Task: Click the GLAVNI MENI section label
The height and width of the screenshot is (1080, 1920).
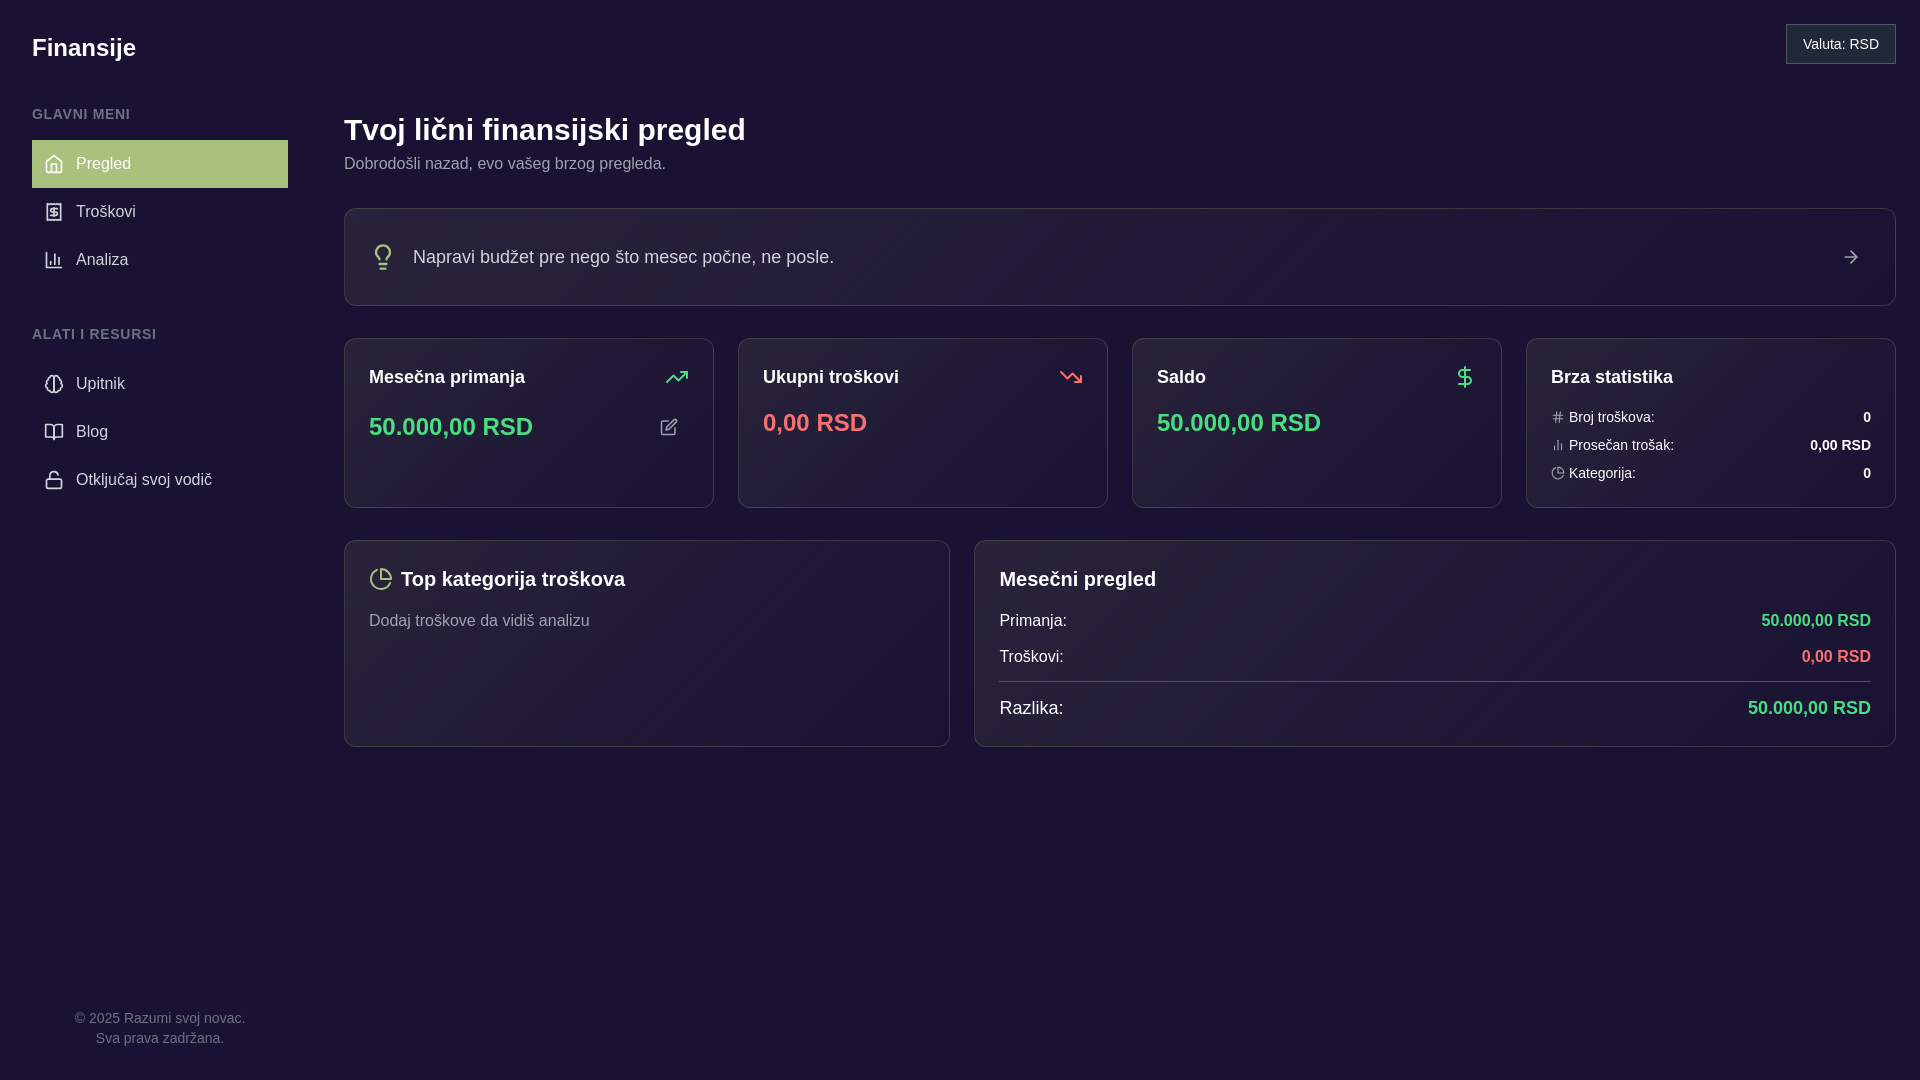Action: click(81, 114)
